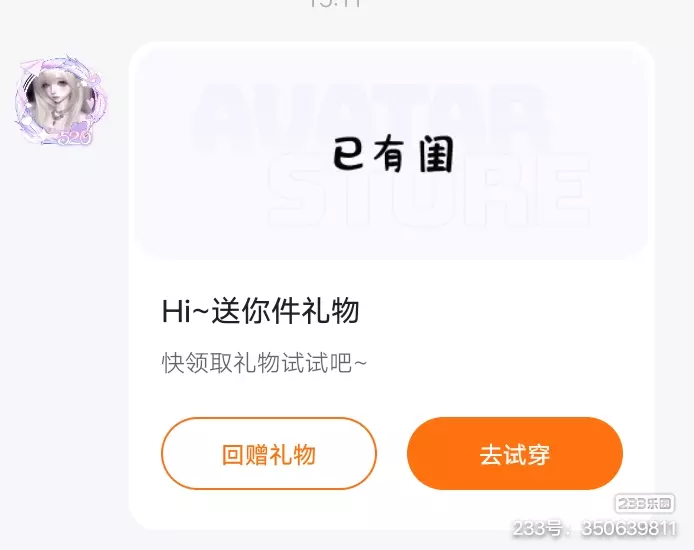Select the 233号 ID number text
694x550 pixels.
pyautogui.click(x=594, y=528)
